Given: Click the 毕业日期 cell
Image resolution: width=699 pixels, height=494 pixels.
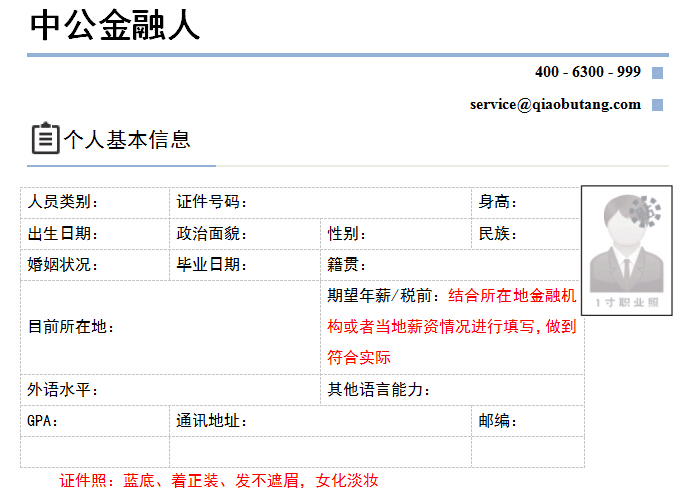Looking at the screenshot, I should pyautogui.click(x=245, y=265).
